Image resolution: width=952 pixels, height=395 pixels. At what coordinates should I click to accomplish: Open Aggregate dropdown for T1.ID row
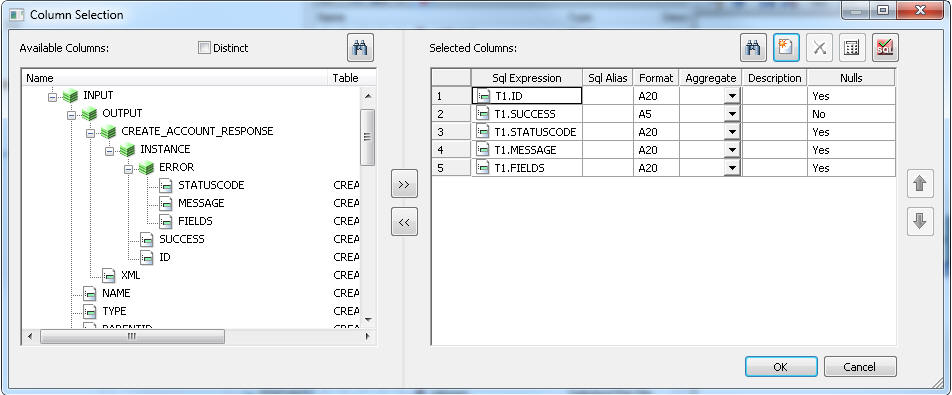[732, 96]
